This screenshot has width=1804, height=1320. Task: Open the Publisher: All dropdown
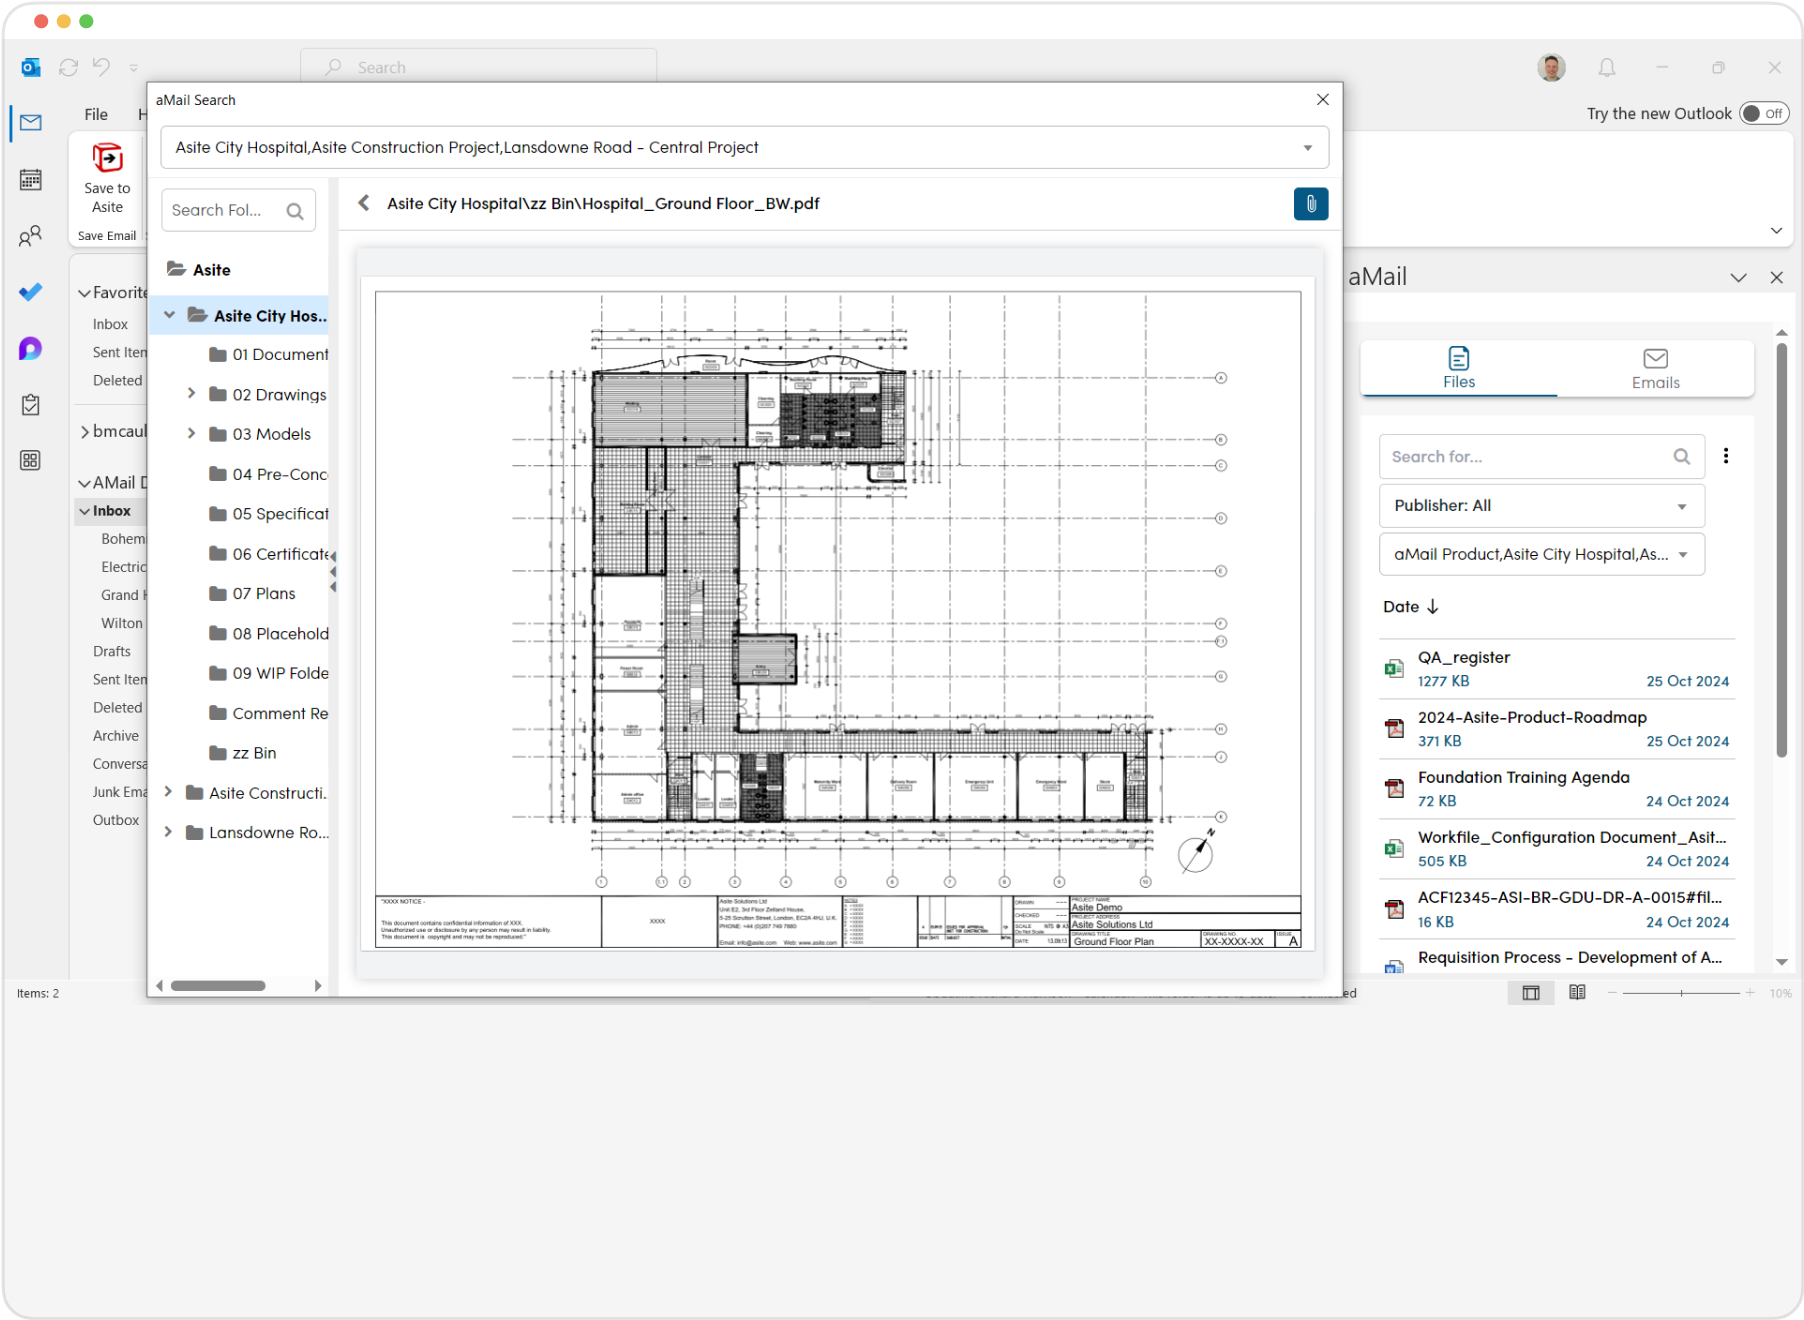coord(1540,506)
